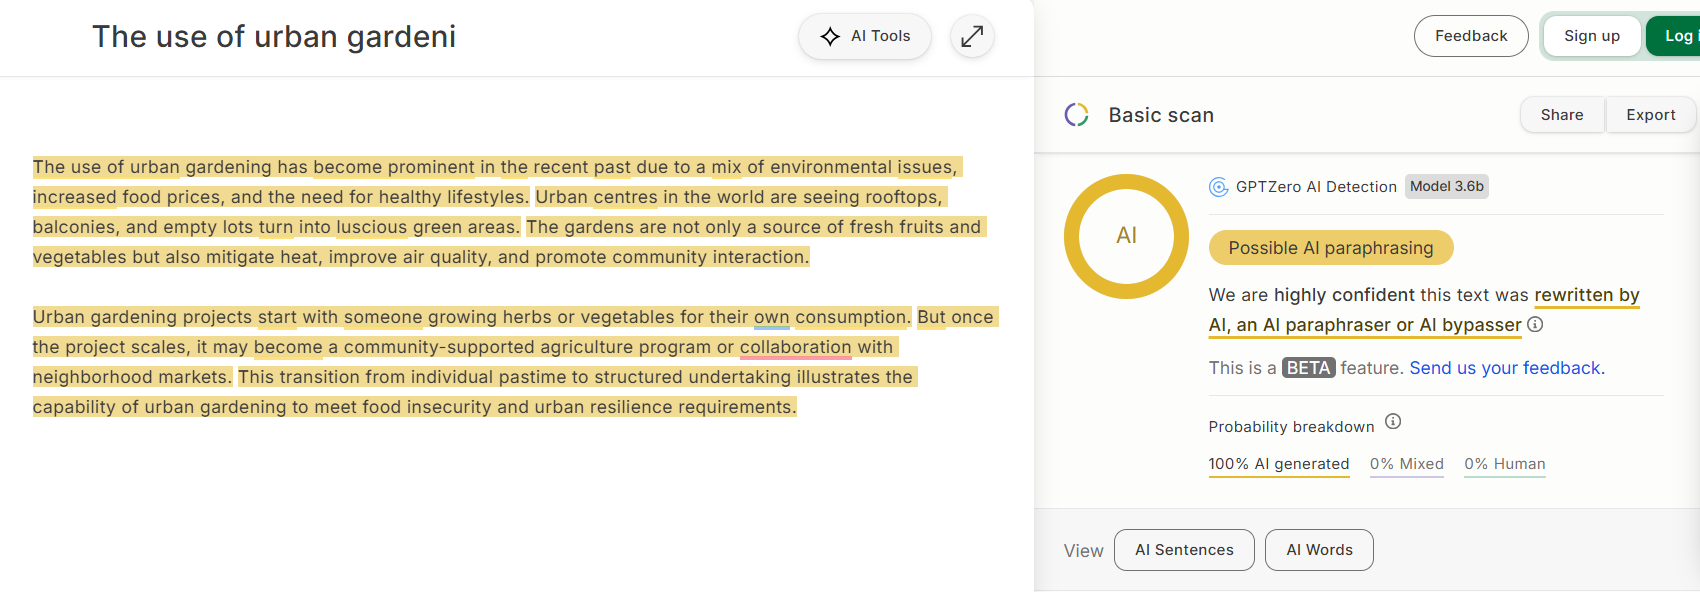Screen dimensions: 1700x592
Task: Click the Feedback button
Action: (x=1471, y=36)
